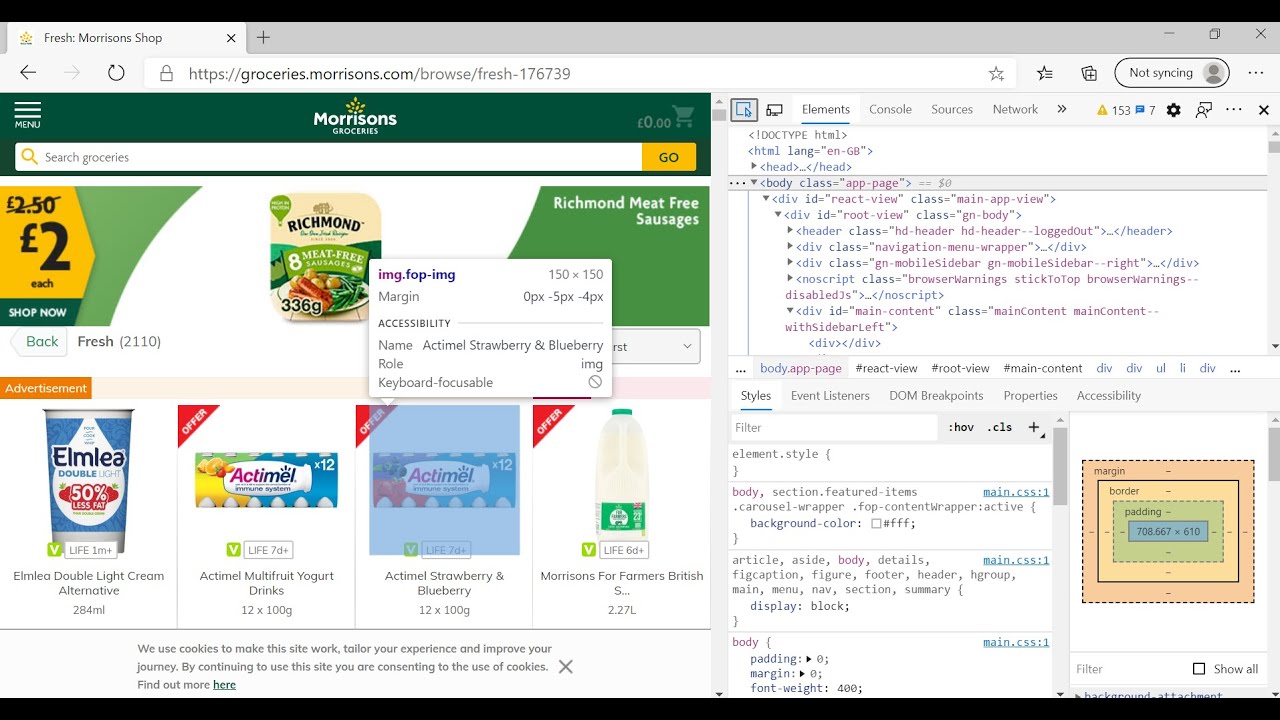Open the first body rule's main.css:1 link
The image size is (1280, 720).
coord(1016,492)
